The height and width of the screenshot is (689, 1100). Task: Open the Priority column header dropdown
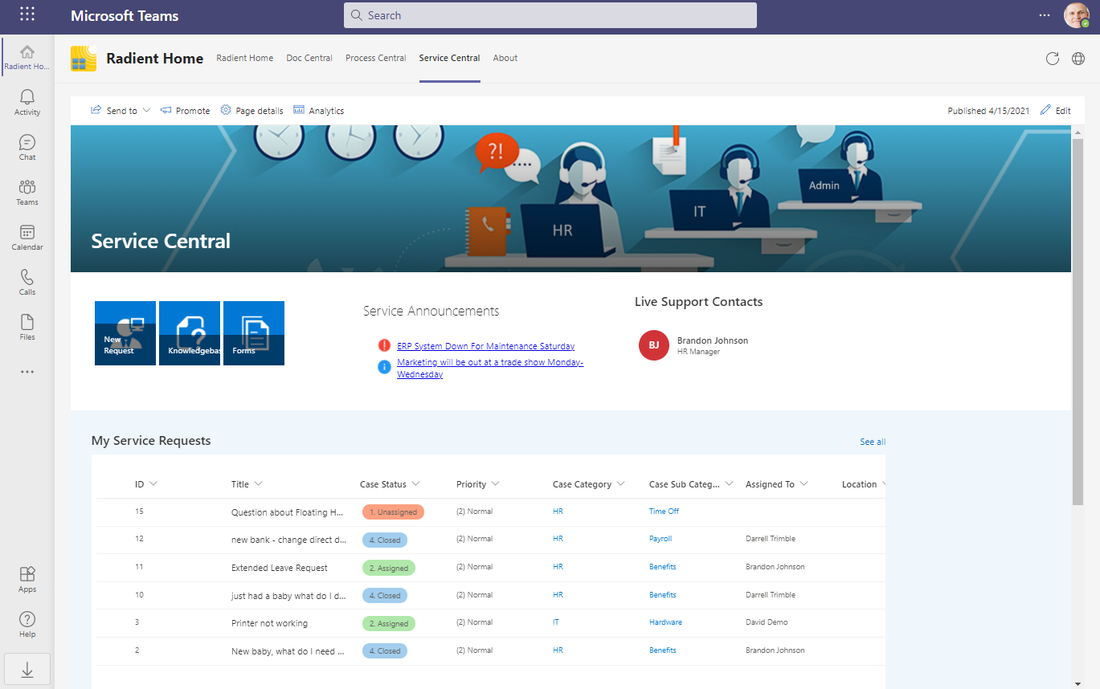[496, 483]
